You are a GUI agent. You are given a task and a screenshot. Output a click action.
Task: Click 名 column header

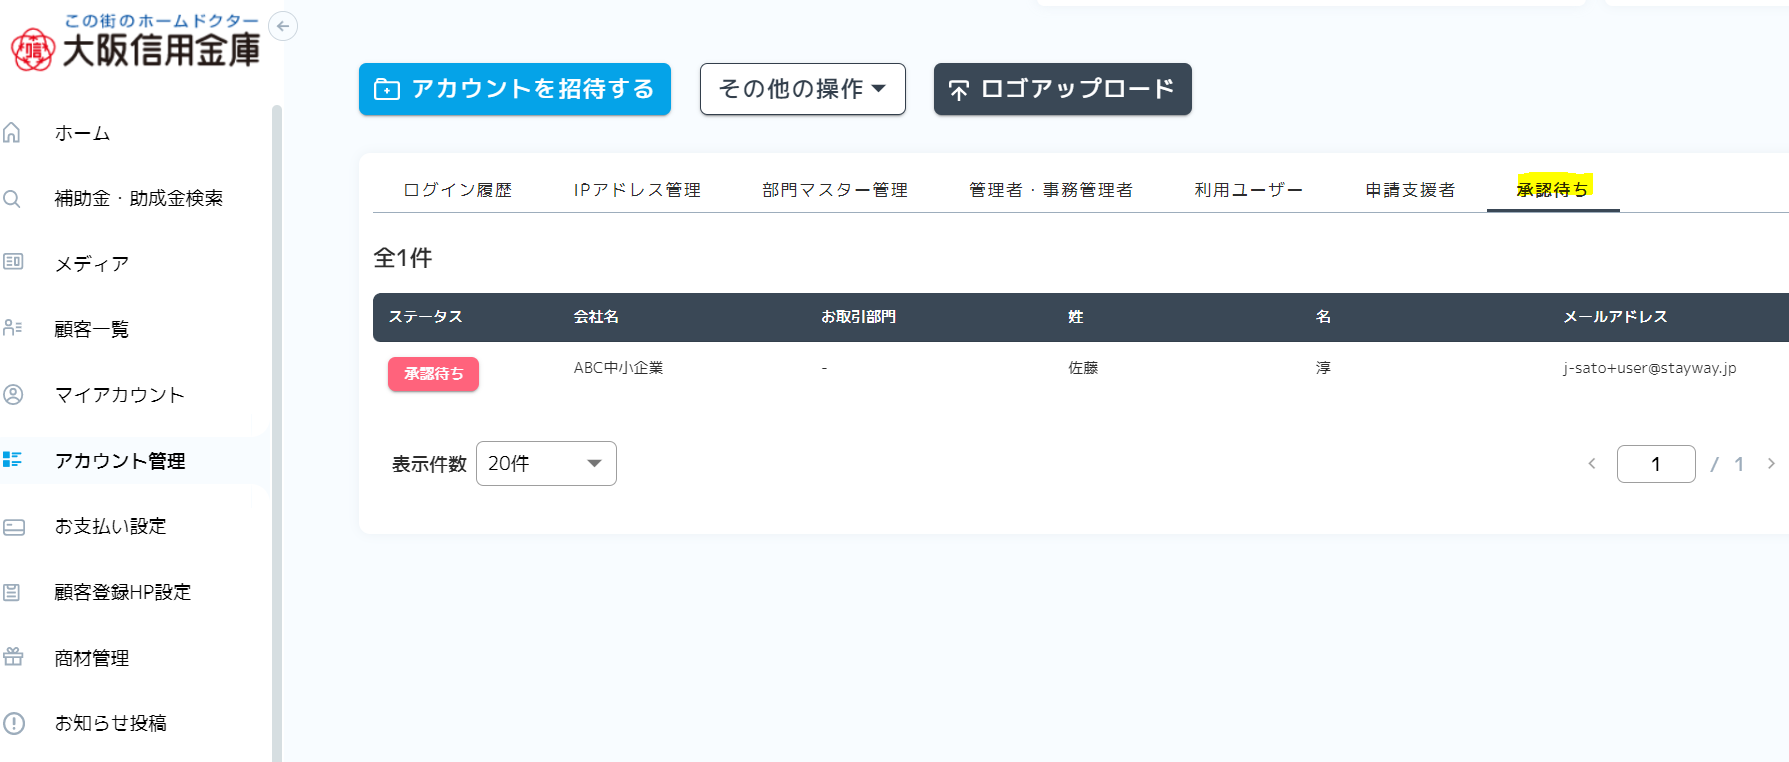coord(1323,317)
